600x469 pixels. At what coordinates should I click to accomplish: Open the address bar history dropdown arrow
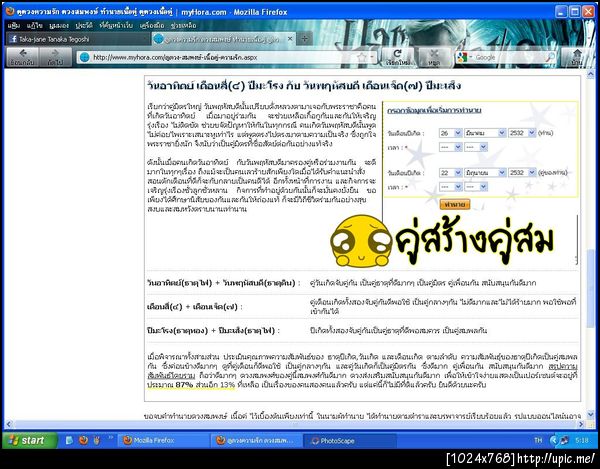[372, 58]
